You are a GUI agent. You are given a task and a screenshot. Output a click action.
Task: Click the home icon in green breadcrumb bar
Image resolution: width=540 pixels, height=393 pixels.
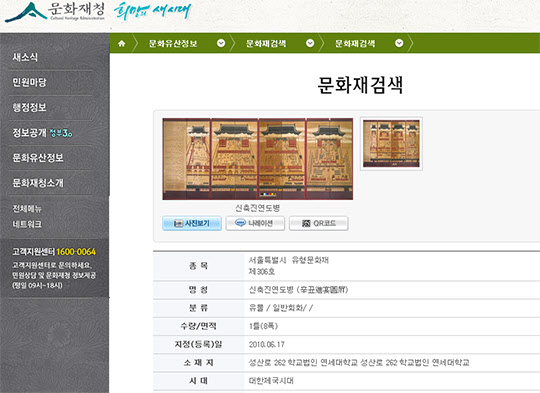click(122, 43)
